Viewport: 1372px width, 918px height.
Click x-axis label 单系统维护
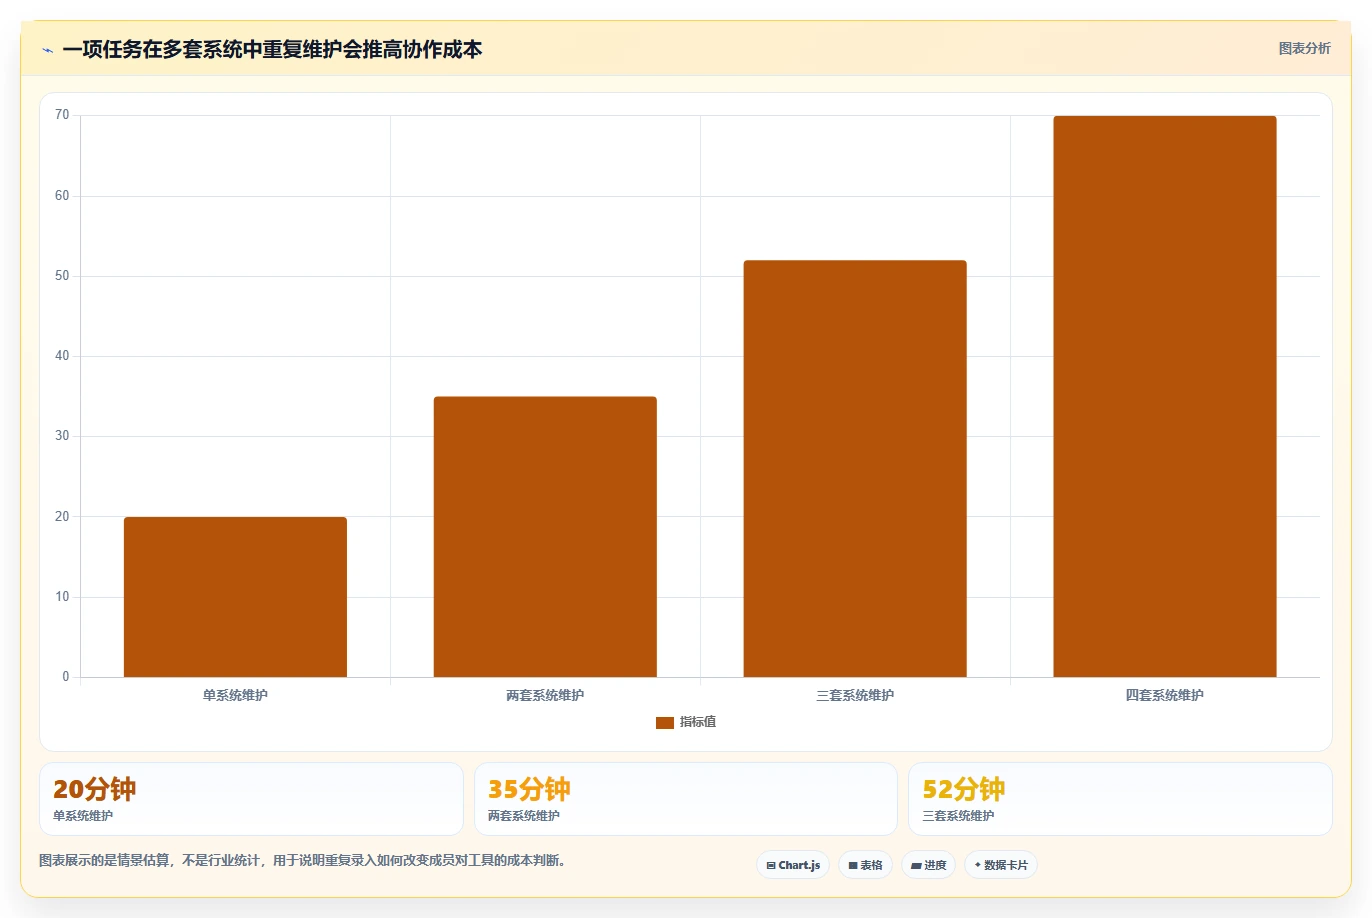click(235, 695)
